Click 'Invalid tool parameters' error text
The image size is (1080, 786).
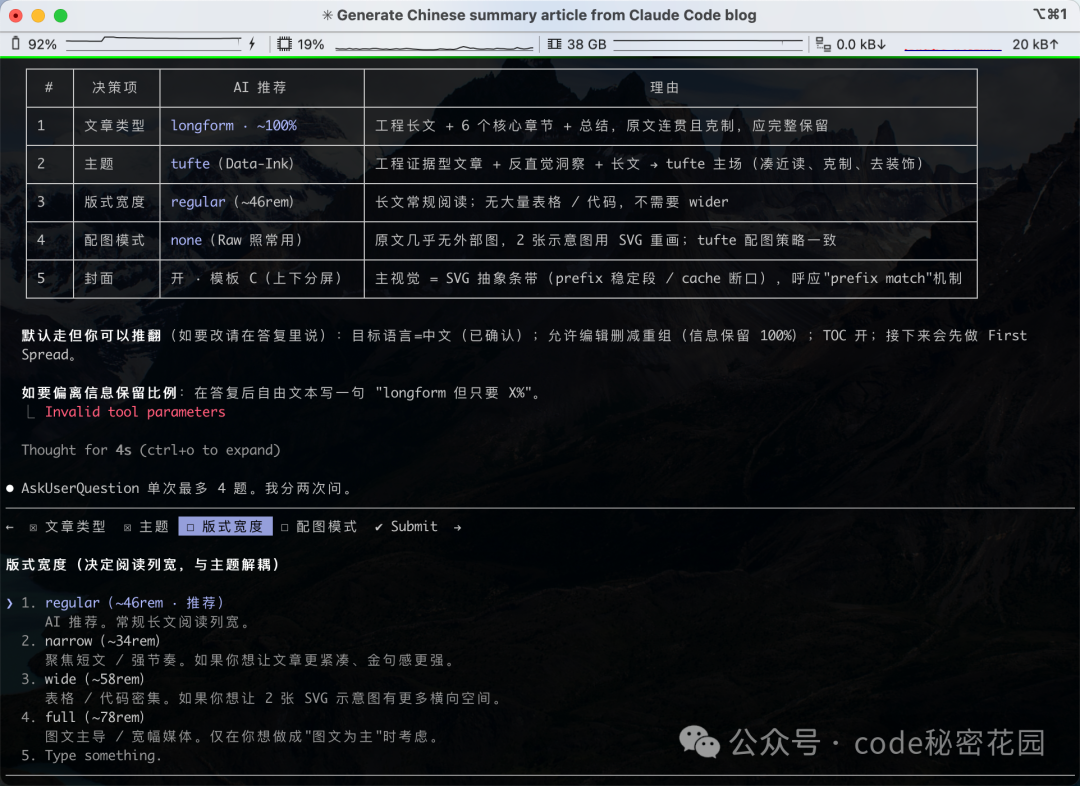tap(135, 412)
